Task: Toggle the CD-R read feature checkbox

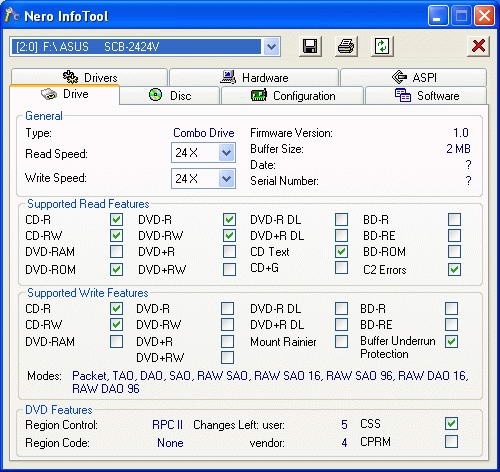Action: coord(116,220)
